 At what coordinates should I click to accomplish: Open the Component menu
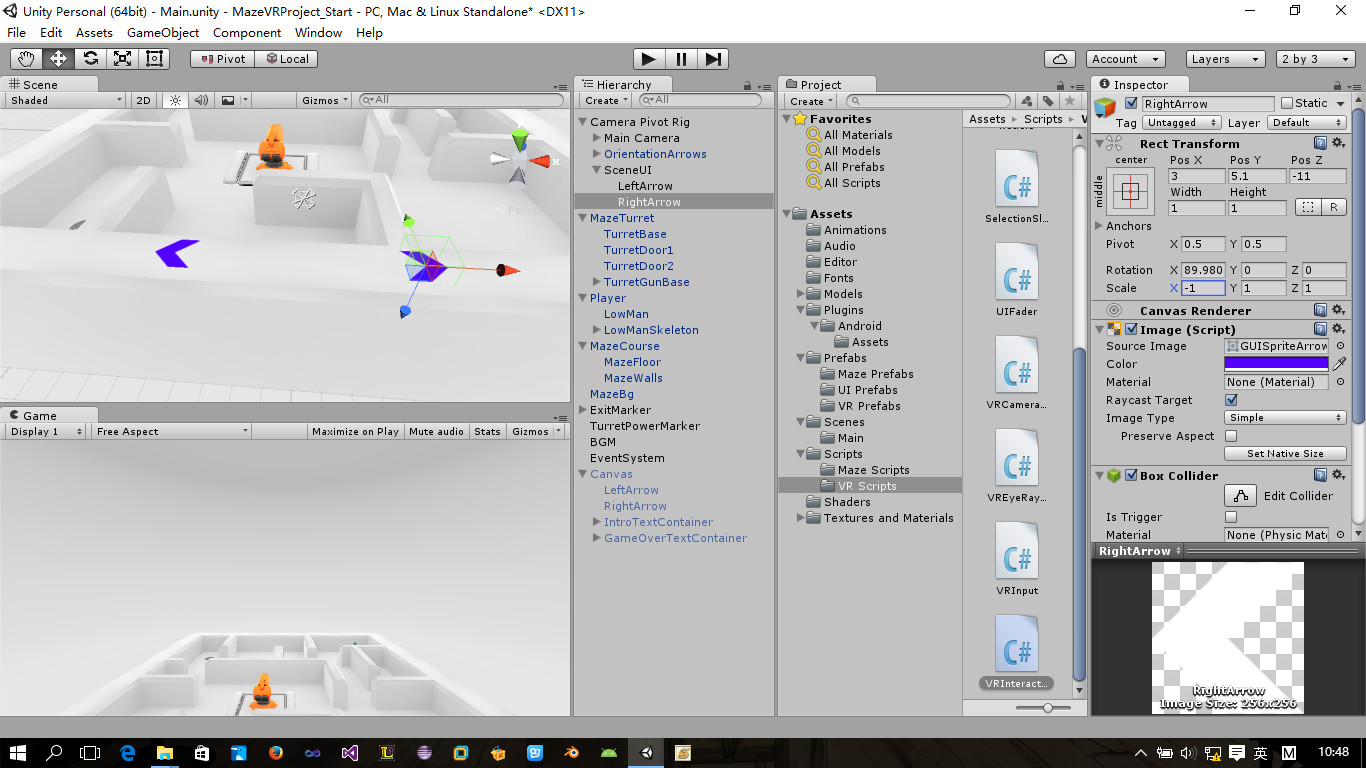(x=247, y=32)
